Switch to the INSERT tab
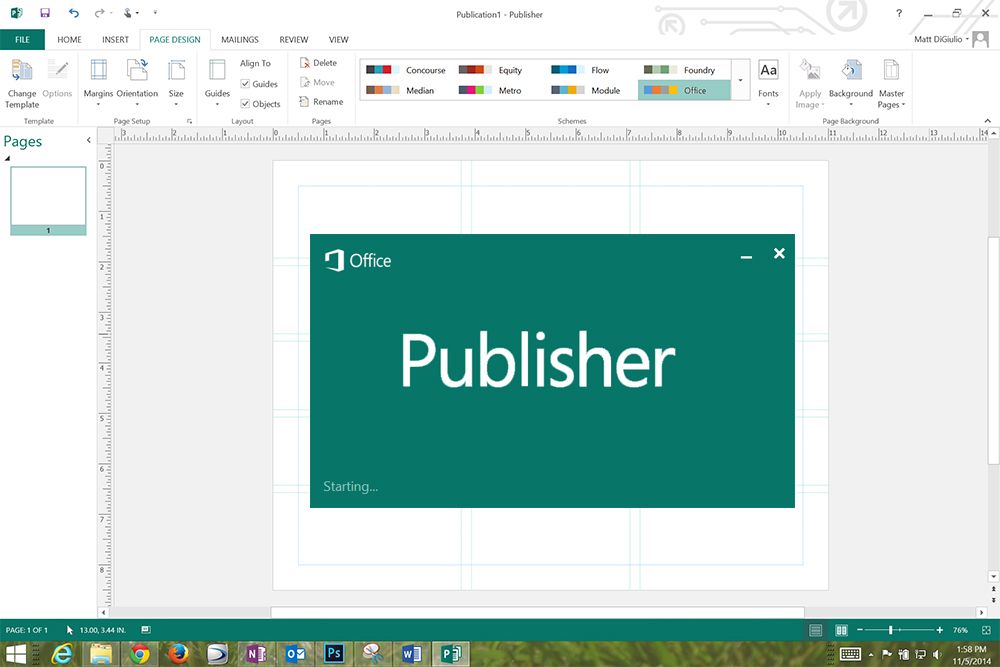The height and width of the screenshot is (667, 1000). [115, 40]
